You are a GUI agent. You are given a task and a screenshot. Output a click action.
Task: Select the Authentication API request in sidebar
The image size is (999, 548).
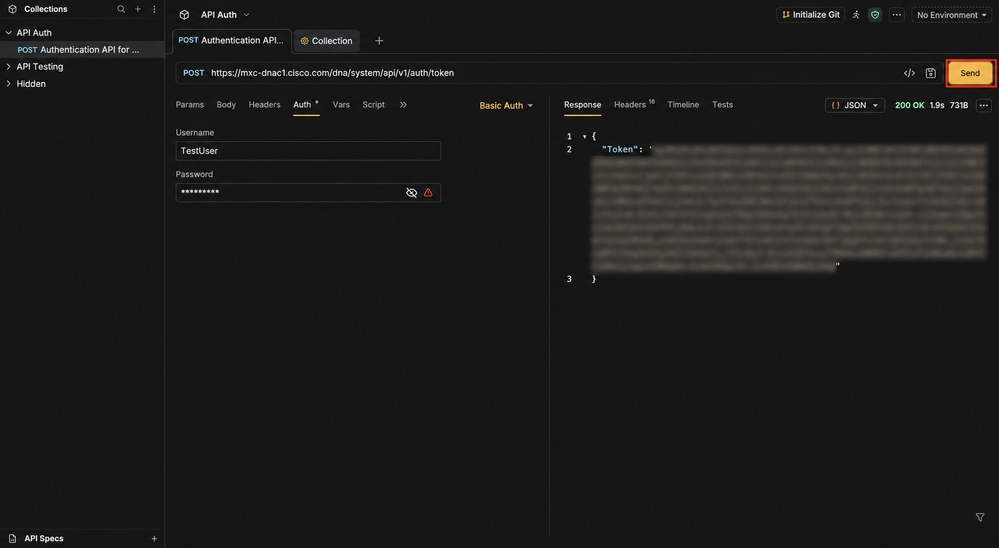pos(82,50)
